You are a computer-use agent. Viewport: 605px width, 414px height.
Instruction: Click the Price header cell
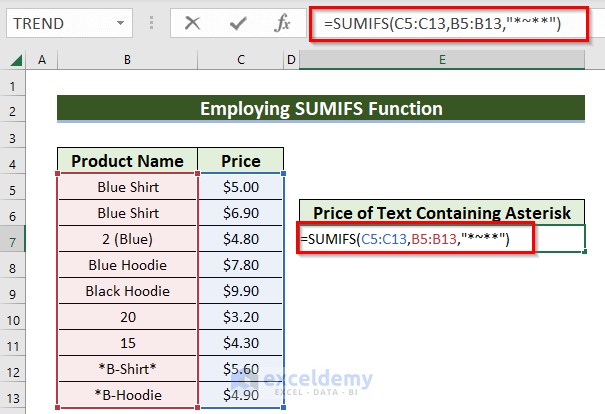[241, 160]
